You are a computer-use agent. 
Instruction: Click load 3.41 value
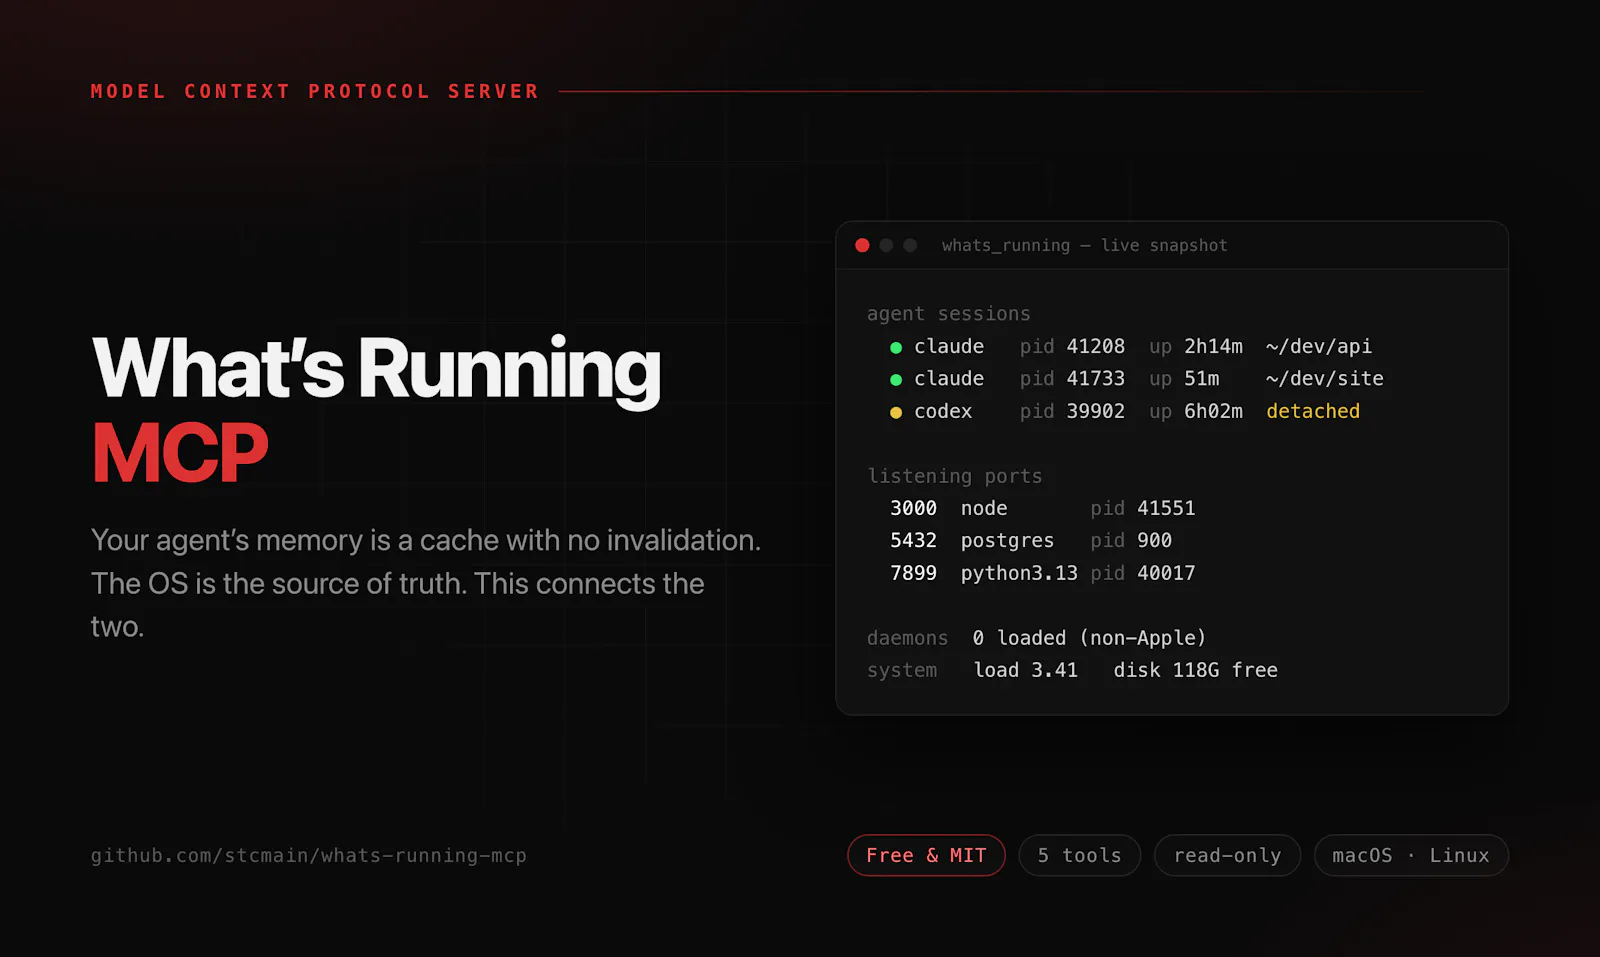(1026, 670)
